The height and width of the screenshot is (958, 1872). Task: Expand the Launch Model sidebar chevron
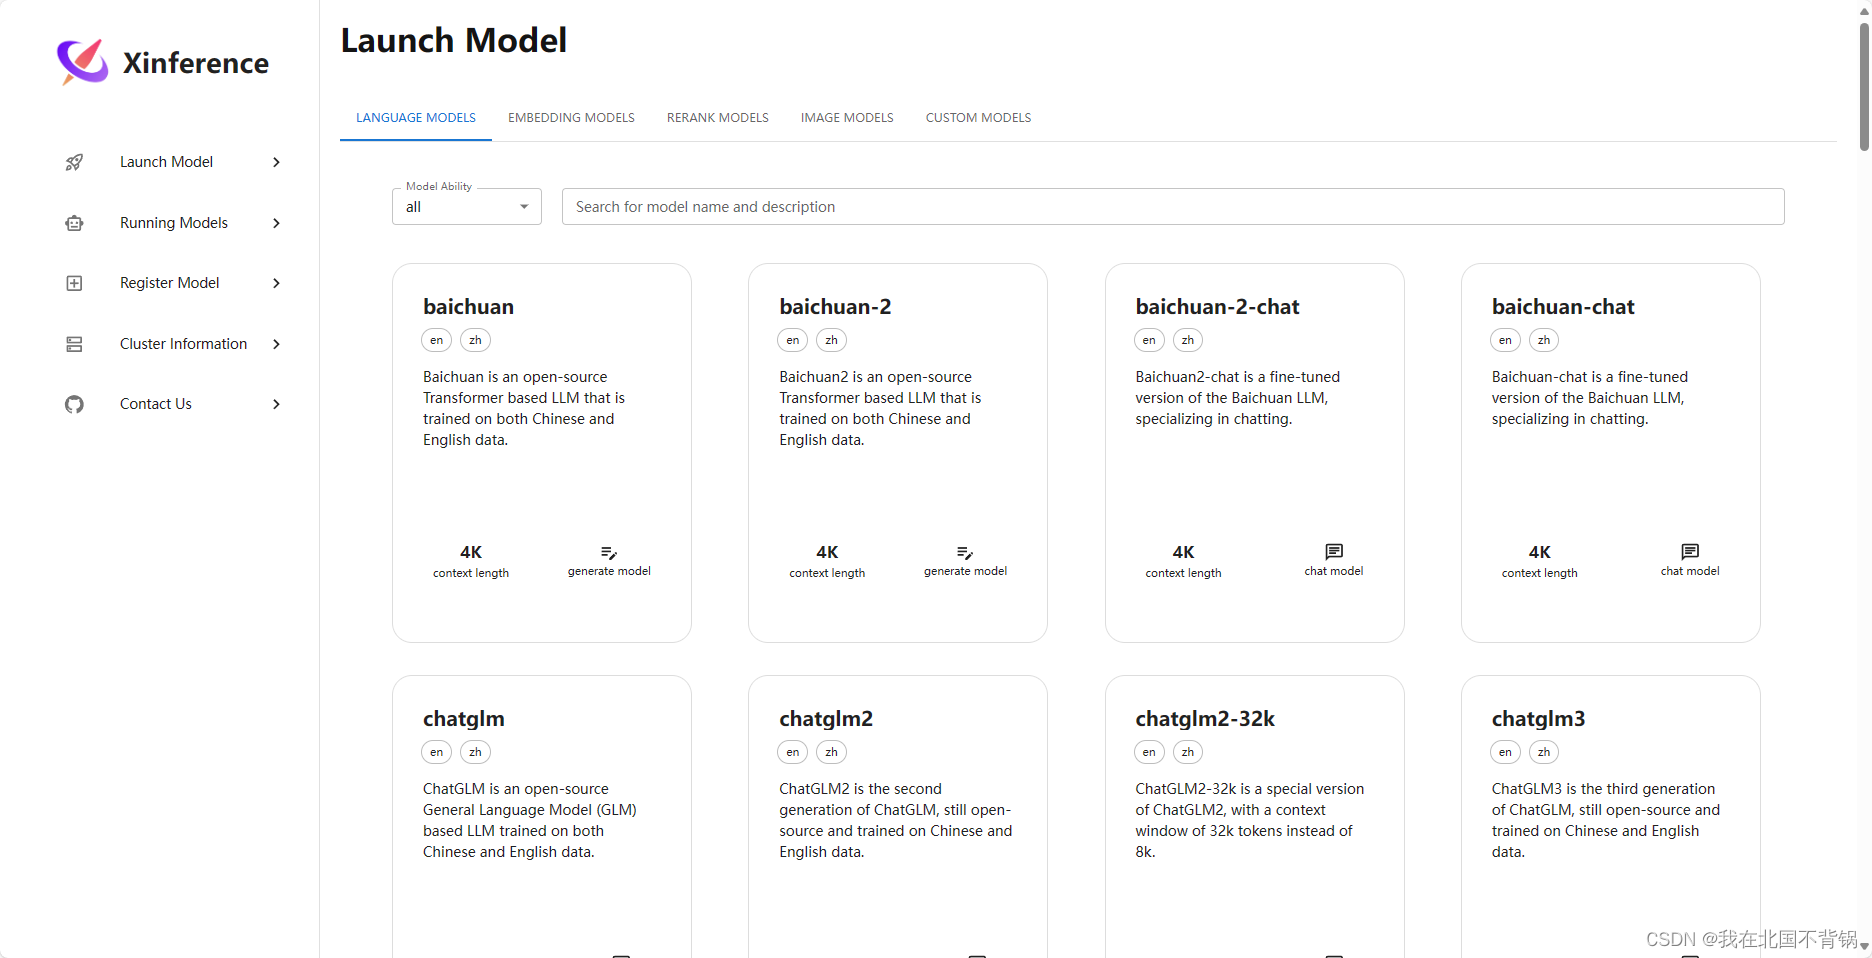point(277,162)
